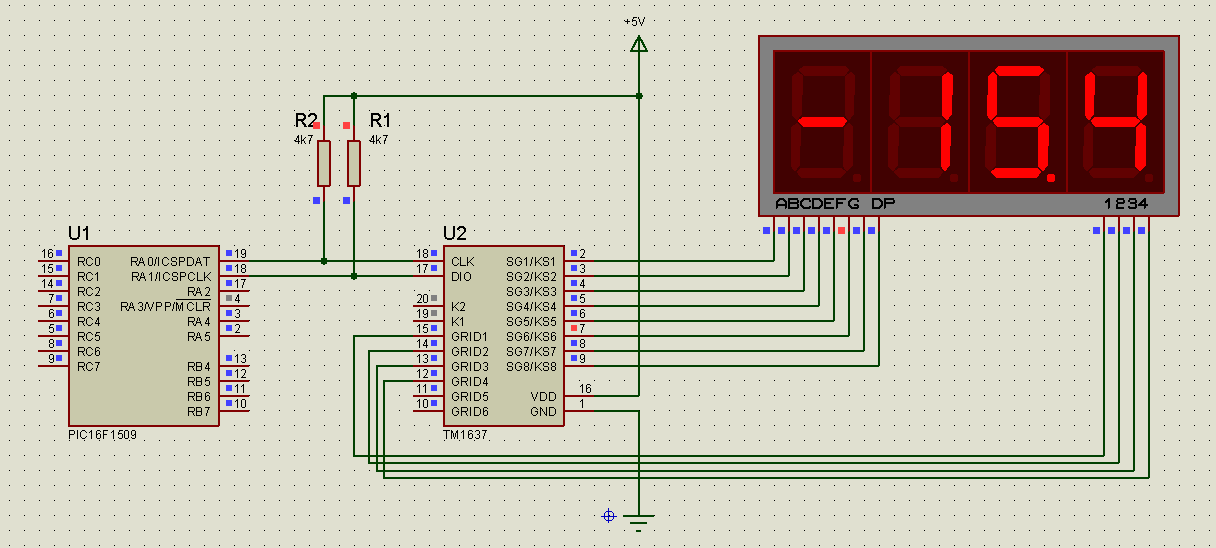Viewport: 1216px width, 548px height.
Task: Click the RA0/ICSPDAT pin 19 on U1
Action: [234, 261]
